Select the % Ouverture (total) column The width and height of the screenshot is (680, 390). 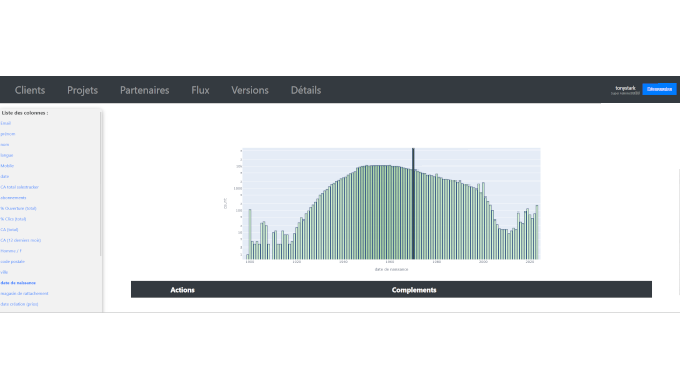pyautogui.click(x=19, y=208)
